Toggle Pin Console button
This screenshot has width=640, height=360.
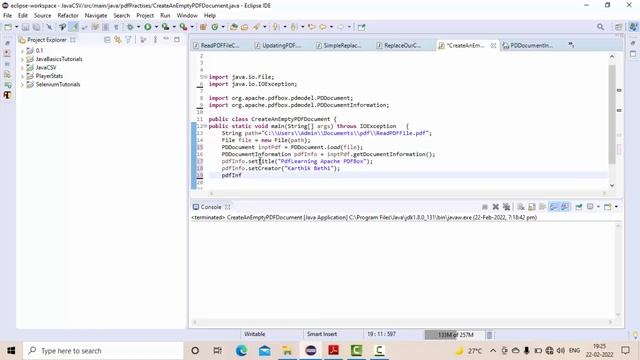click(x=579, y=207)
